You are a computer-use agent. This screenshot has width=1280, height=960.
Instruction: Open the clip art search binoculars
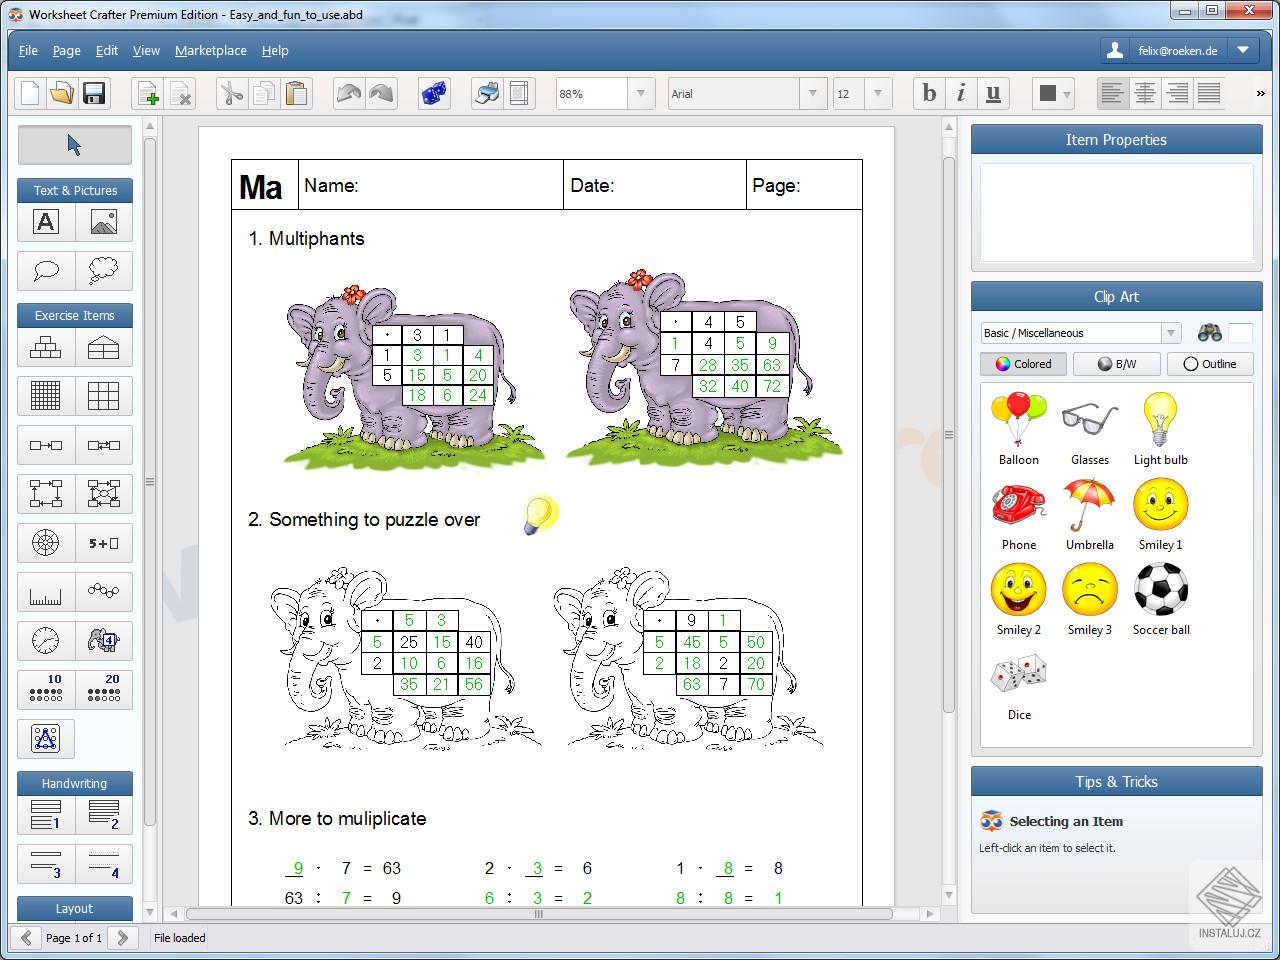click(1209, 333)
